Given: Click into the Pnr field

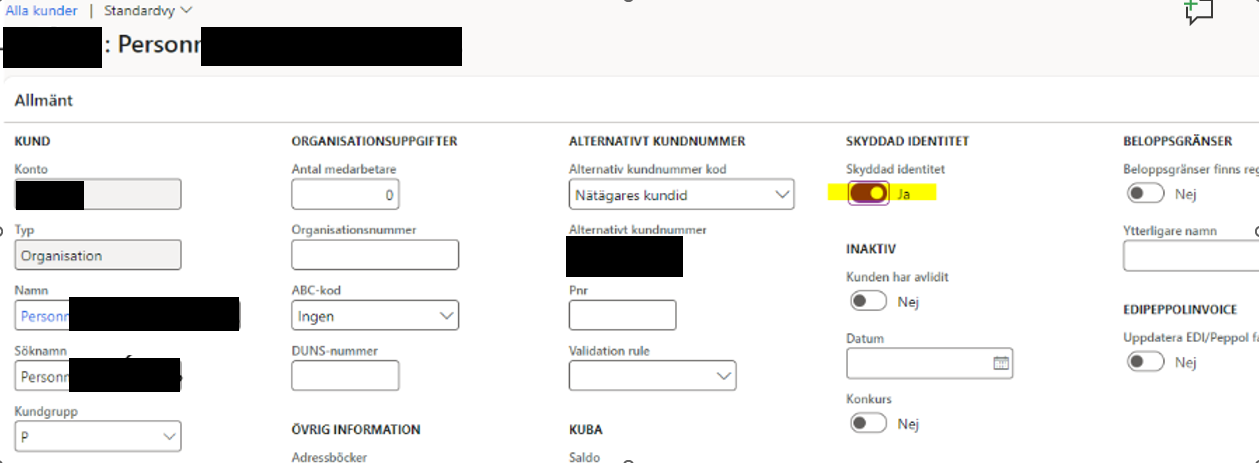Looking at the screenshot, I should tap(622, 316).
